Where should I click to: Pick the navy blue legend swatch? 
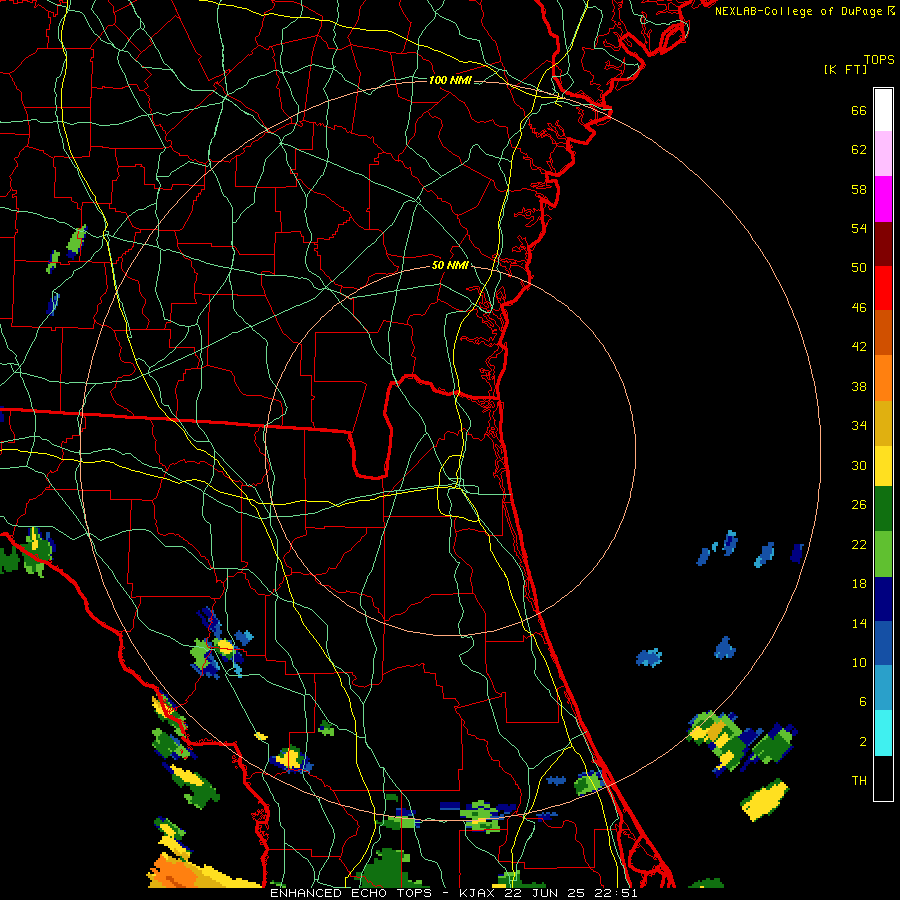pos(883,599)
